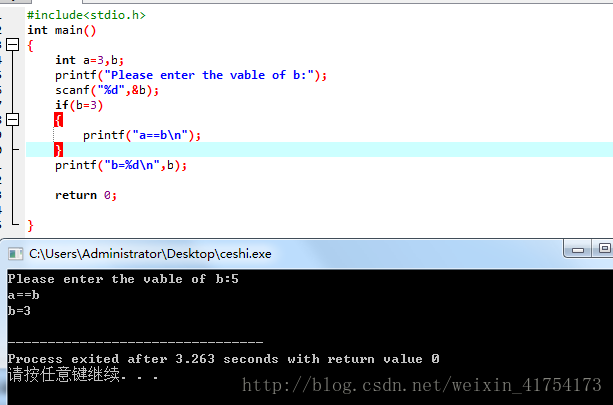Click the printf("b=%d\n",b); line
Image resolution: width=613 pixels, height=405 pixels.
(x=121, y=165)
